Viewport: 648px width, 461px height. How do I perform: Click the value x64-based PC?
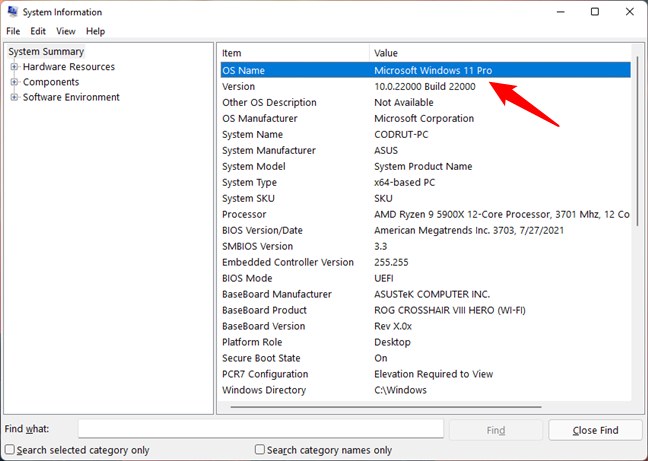pos(405,183)
